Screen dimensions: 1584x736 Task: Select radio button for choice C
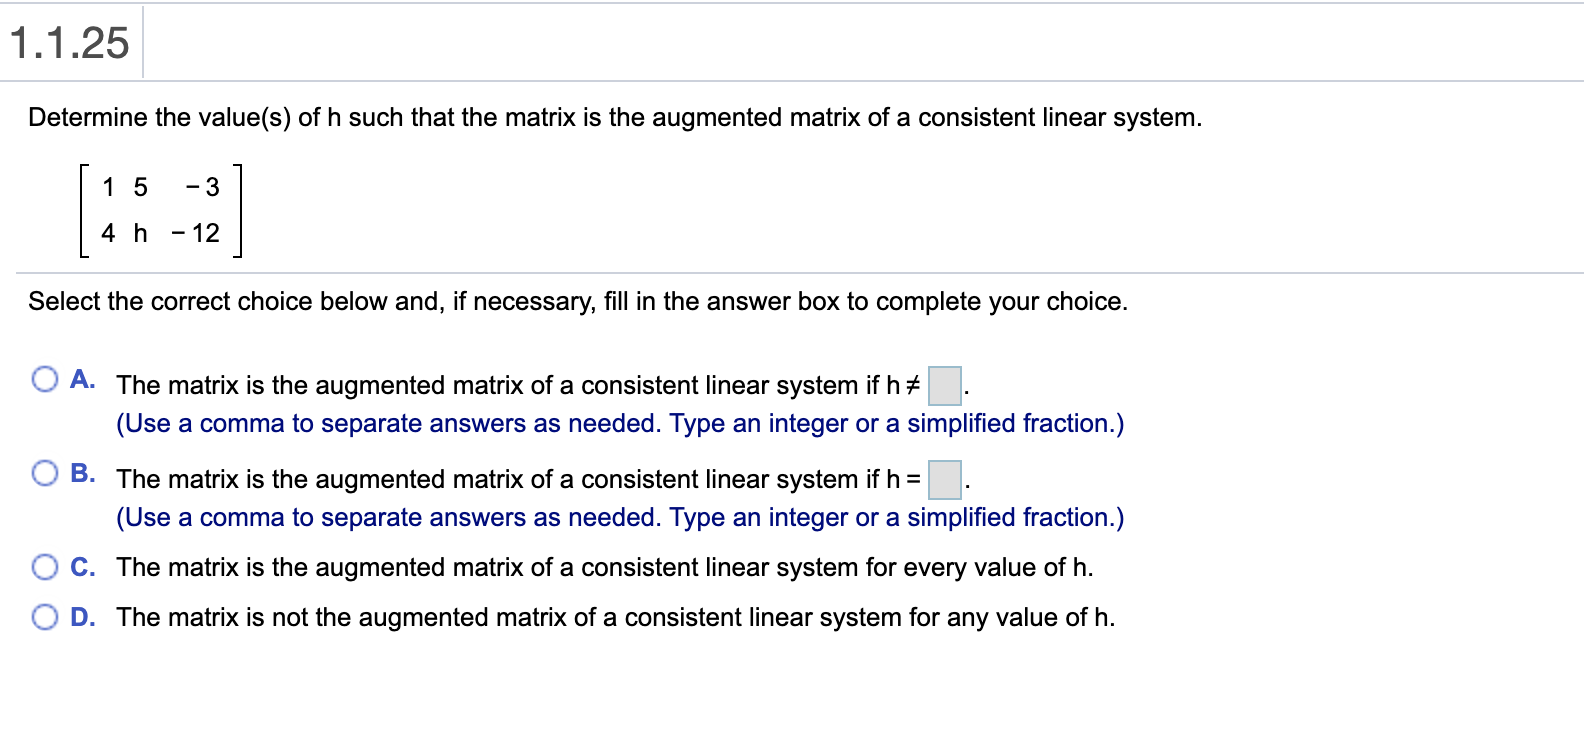45,567
